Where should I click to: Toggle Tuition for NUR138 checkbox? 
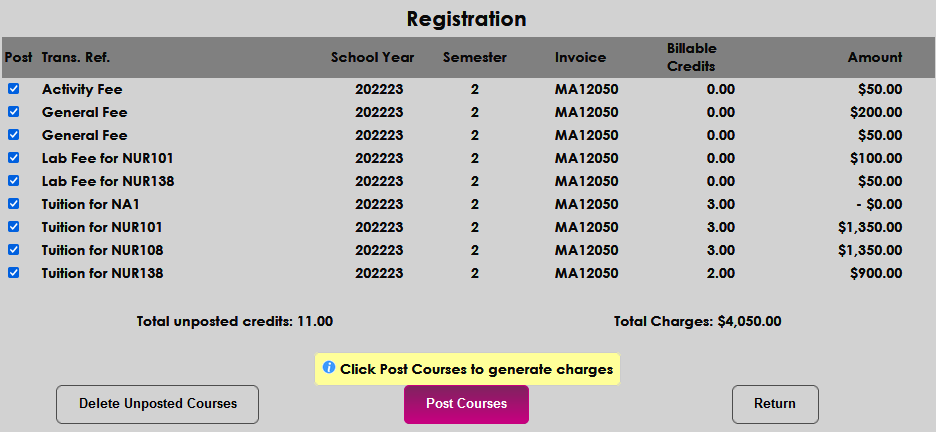[14, 273]
